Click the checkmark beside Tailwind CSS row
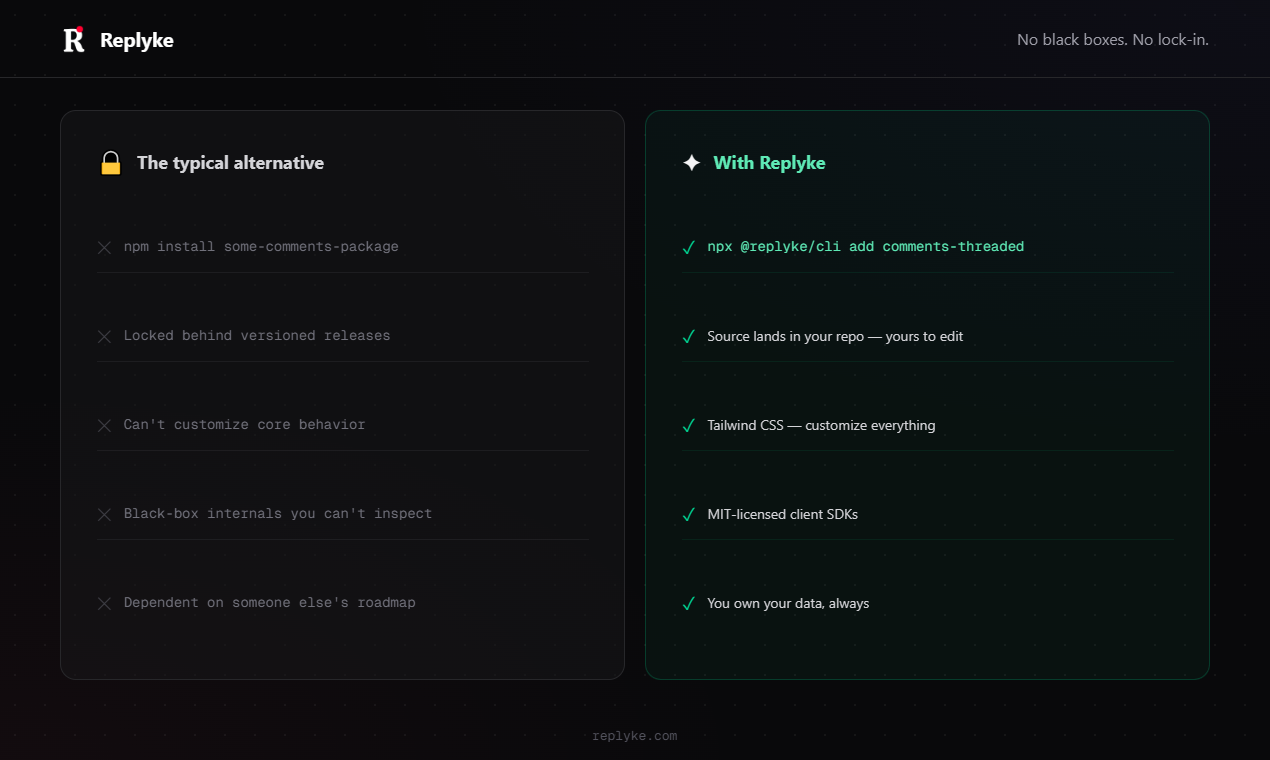The image size is (1270, 760). tap(688, 425)
